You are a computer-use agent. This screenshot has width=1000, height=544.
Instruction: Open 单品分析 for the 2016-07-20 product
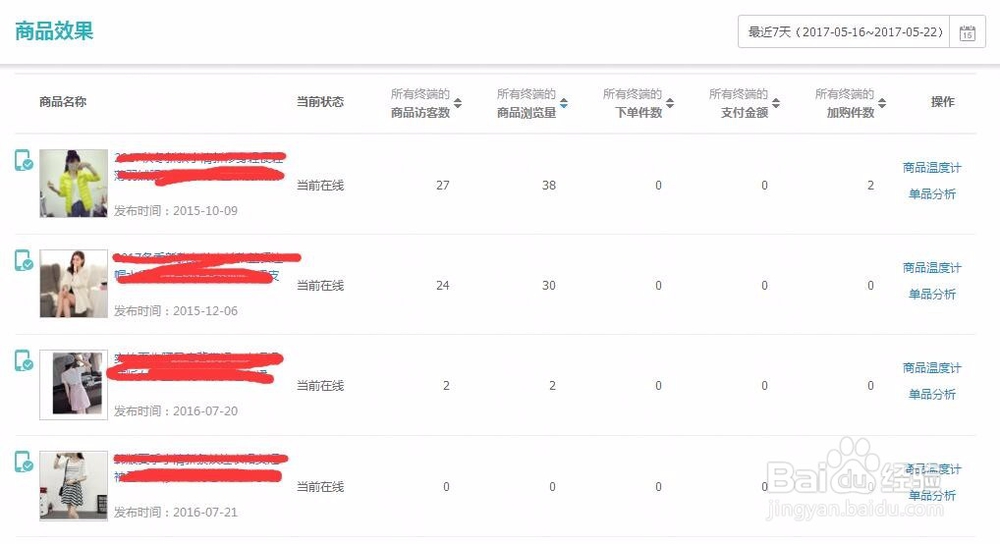[932, 394]
